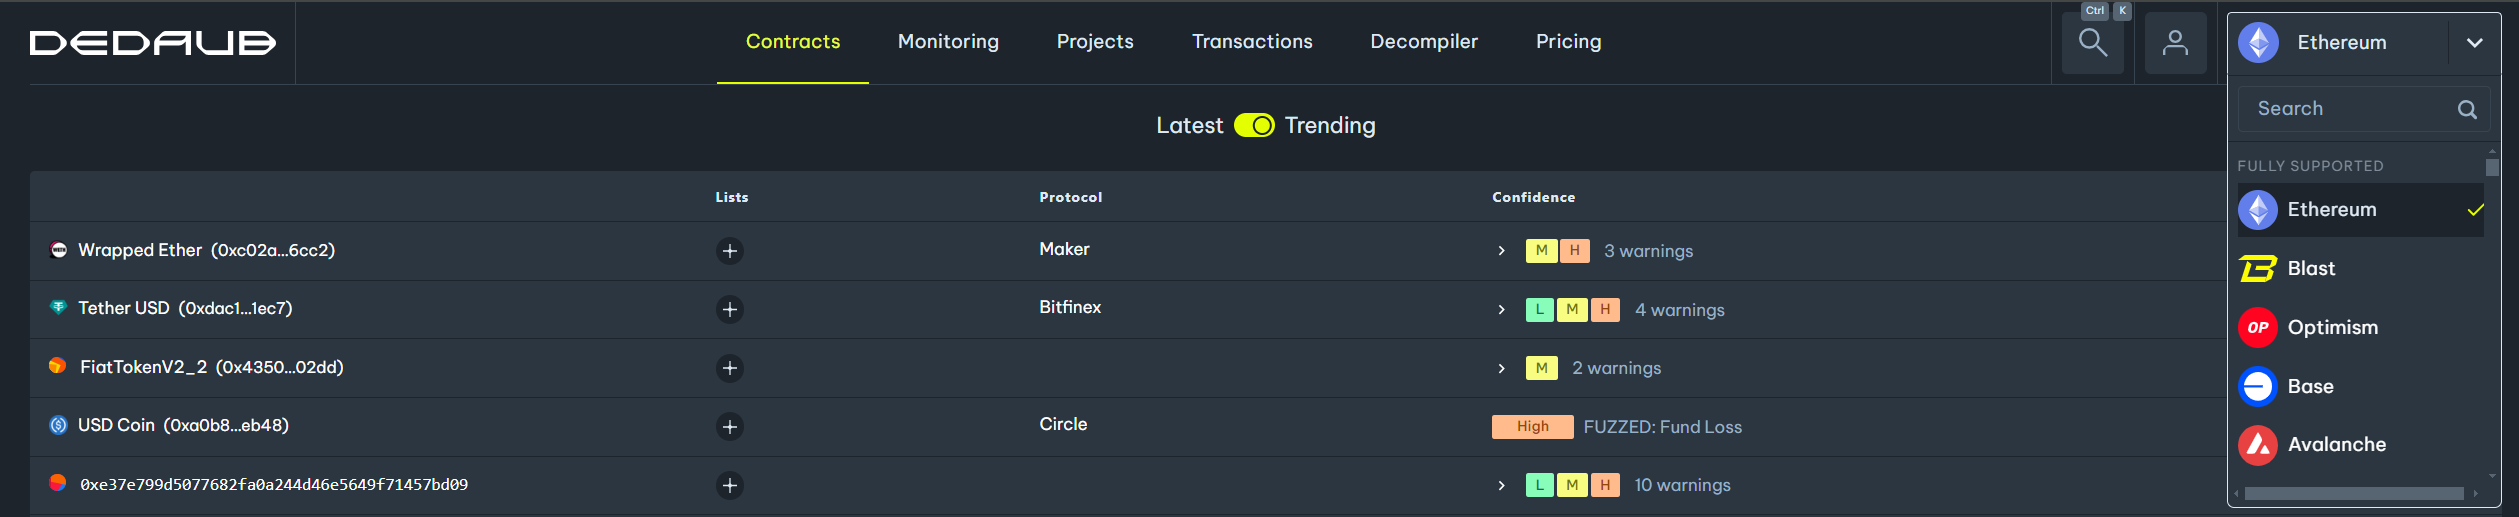Open the Monitoring tab
The width and height of the screenshot is (2519, 517).
point(948,42)
